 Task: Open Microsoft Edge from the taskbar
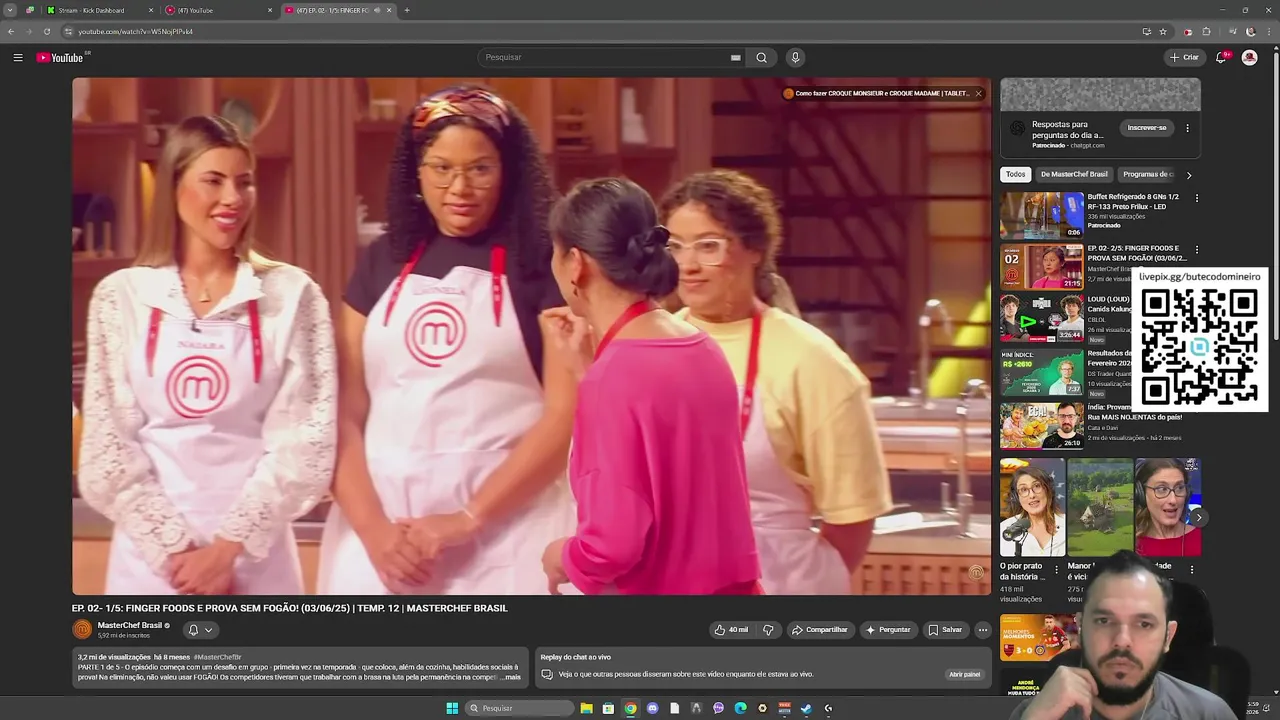(x=740, y=708)
